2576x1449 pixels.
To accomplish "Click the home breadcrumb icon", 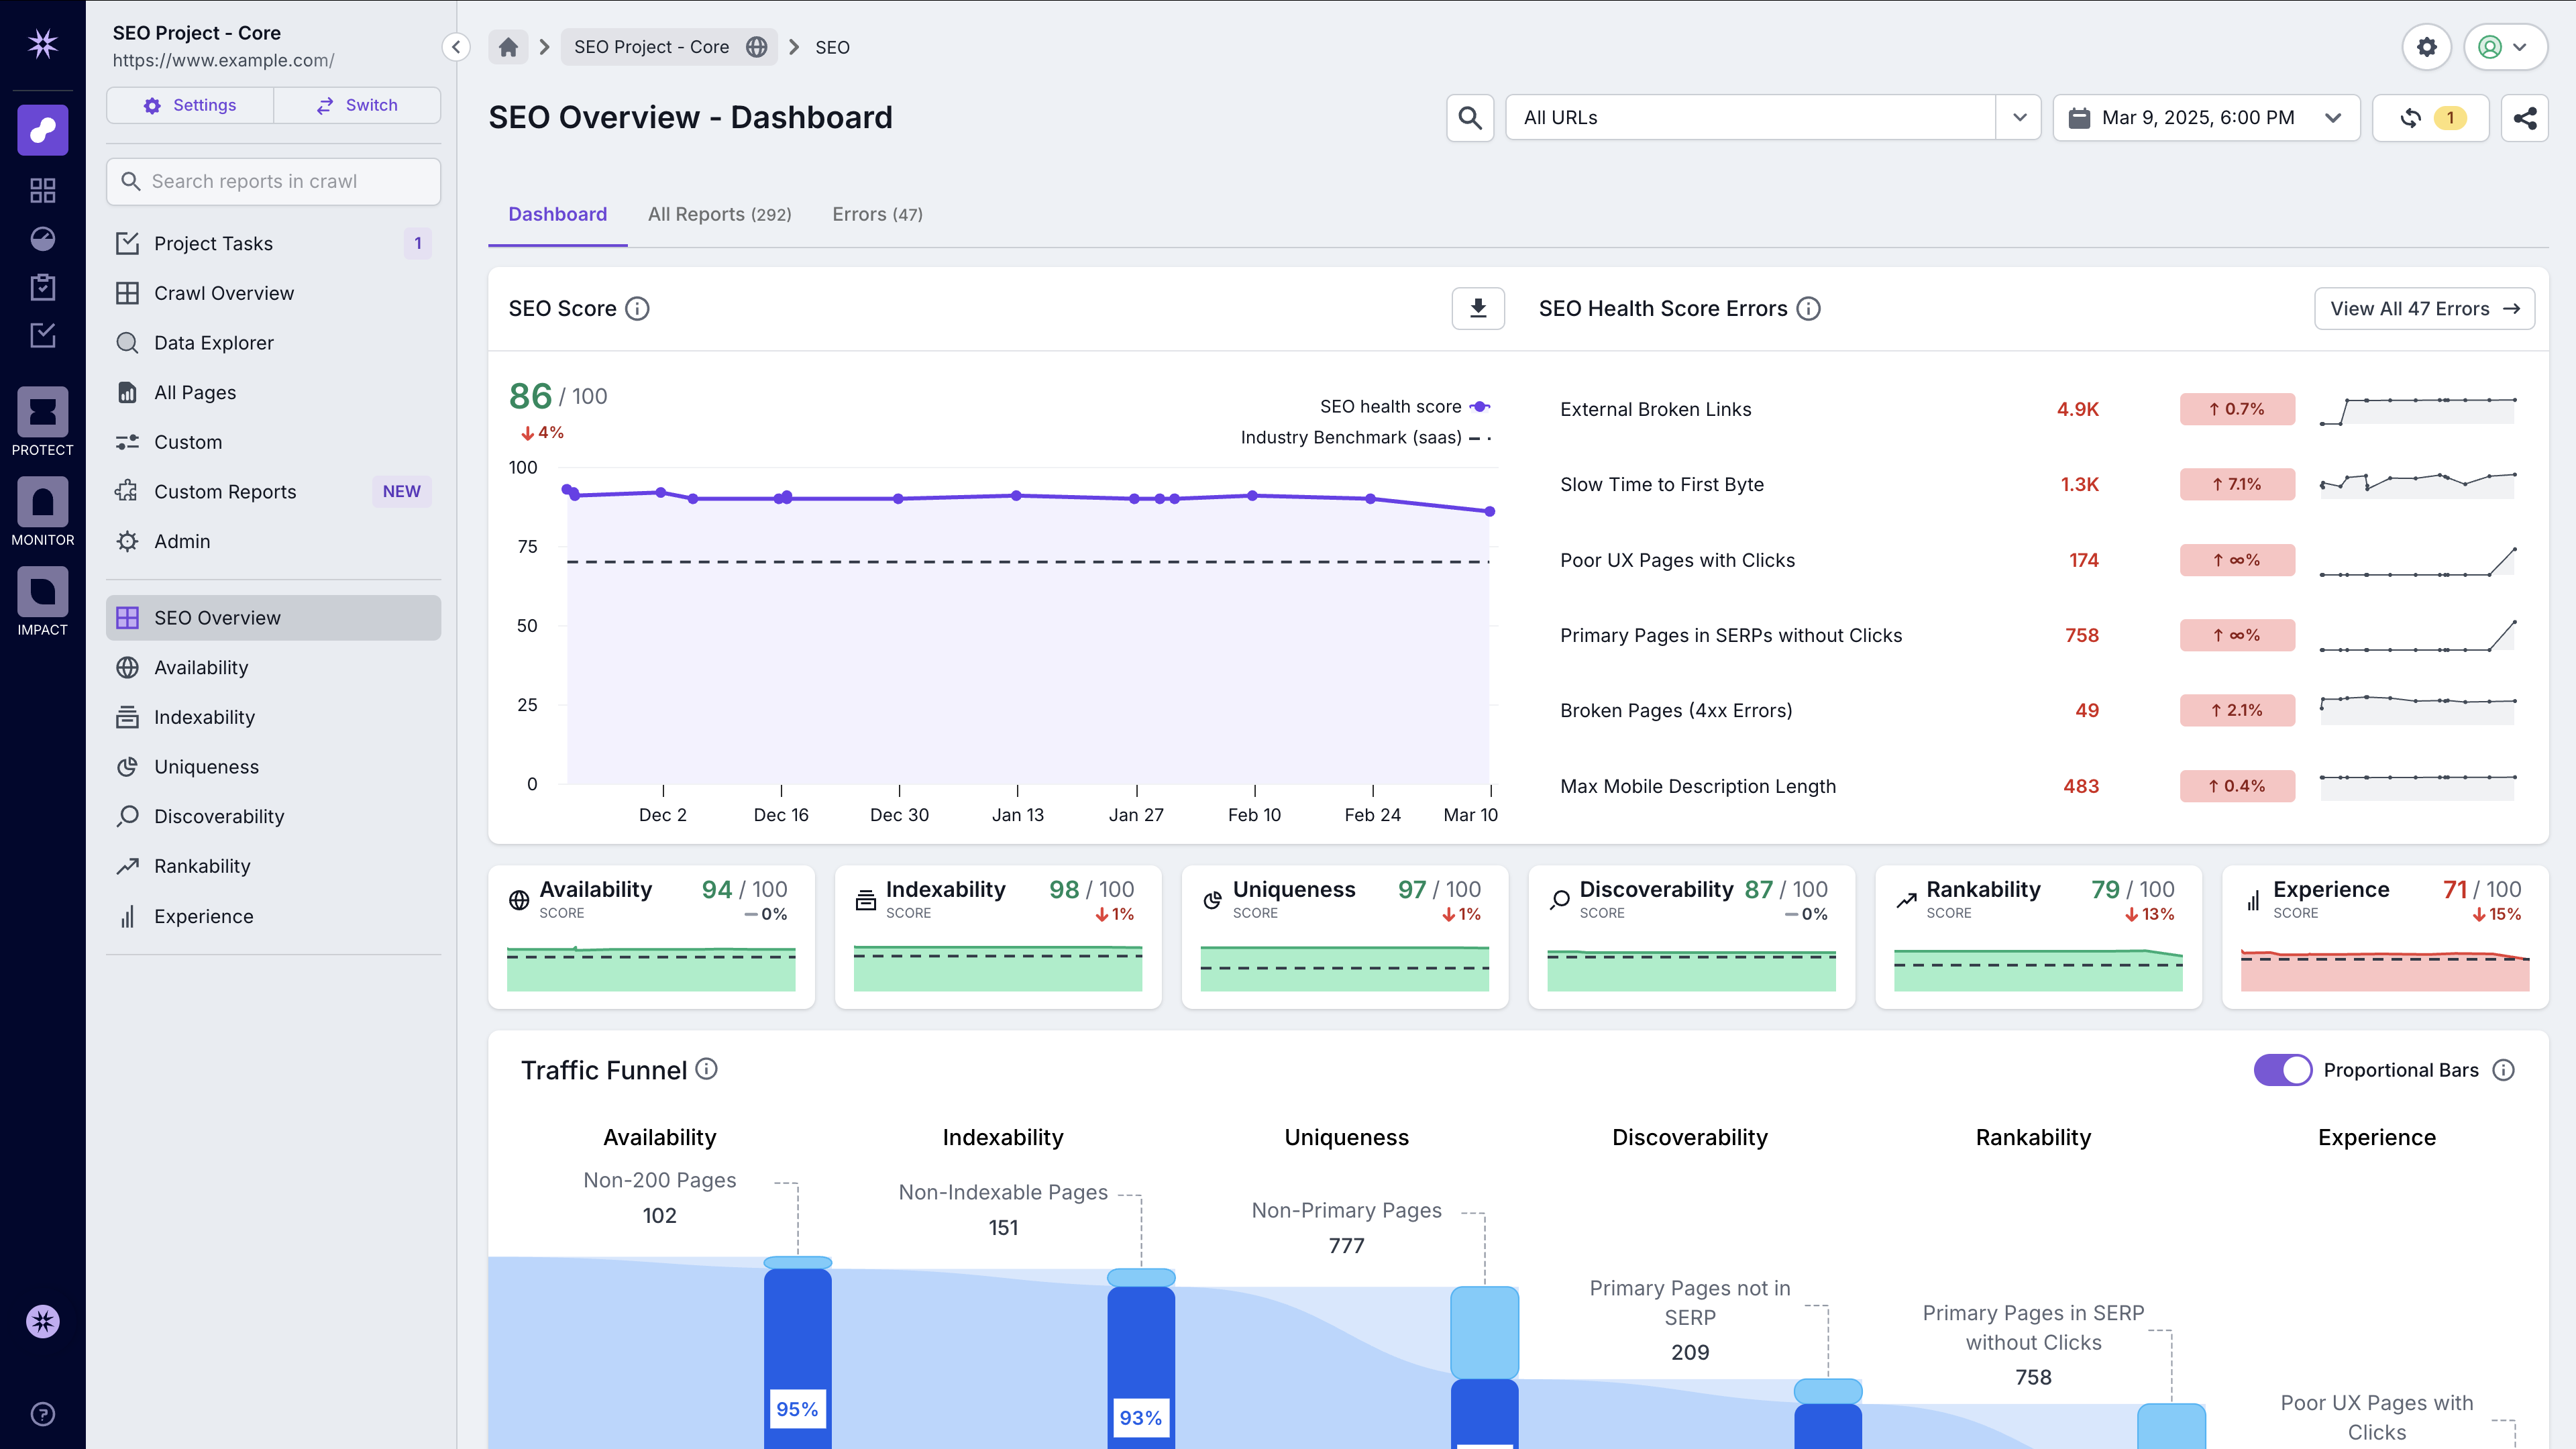I will point(508,47).
